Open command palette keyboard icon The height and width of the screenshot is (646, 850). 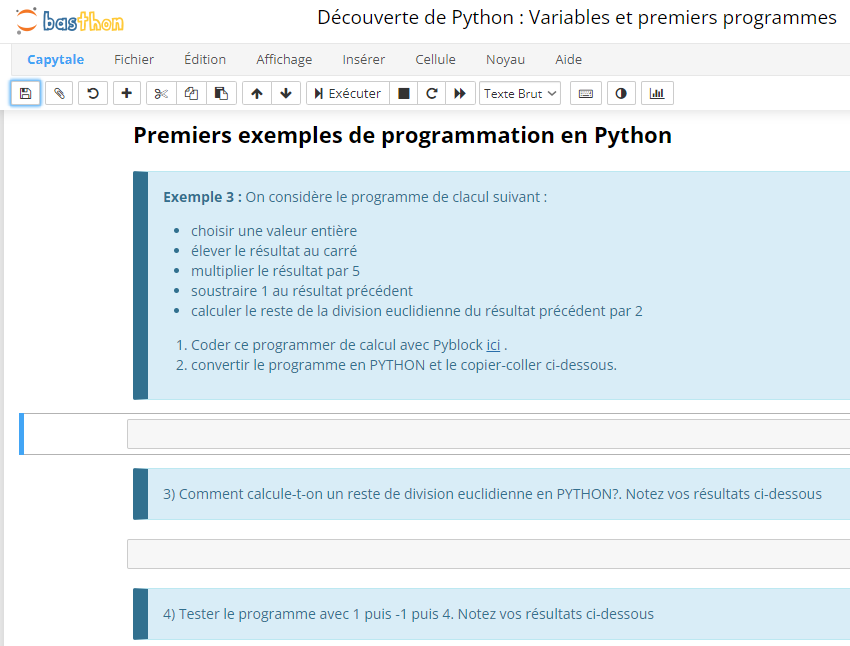point(586,93)
